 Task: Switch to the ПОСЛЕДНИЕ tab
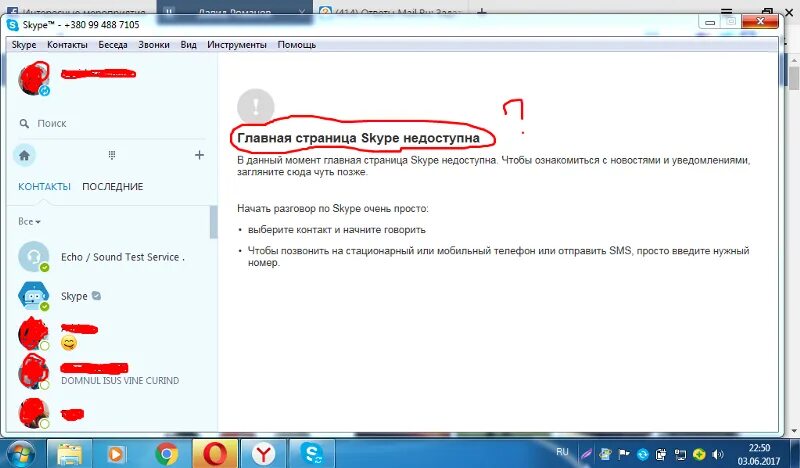113,187
